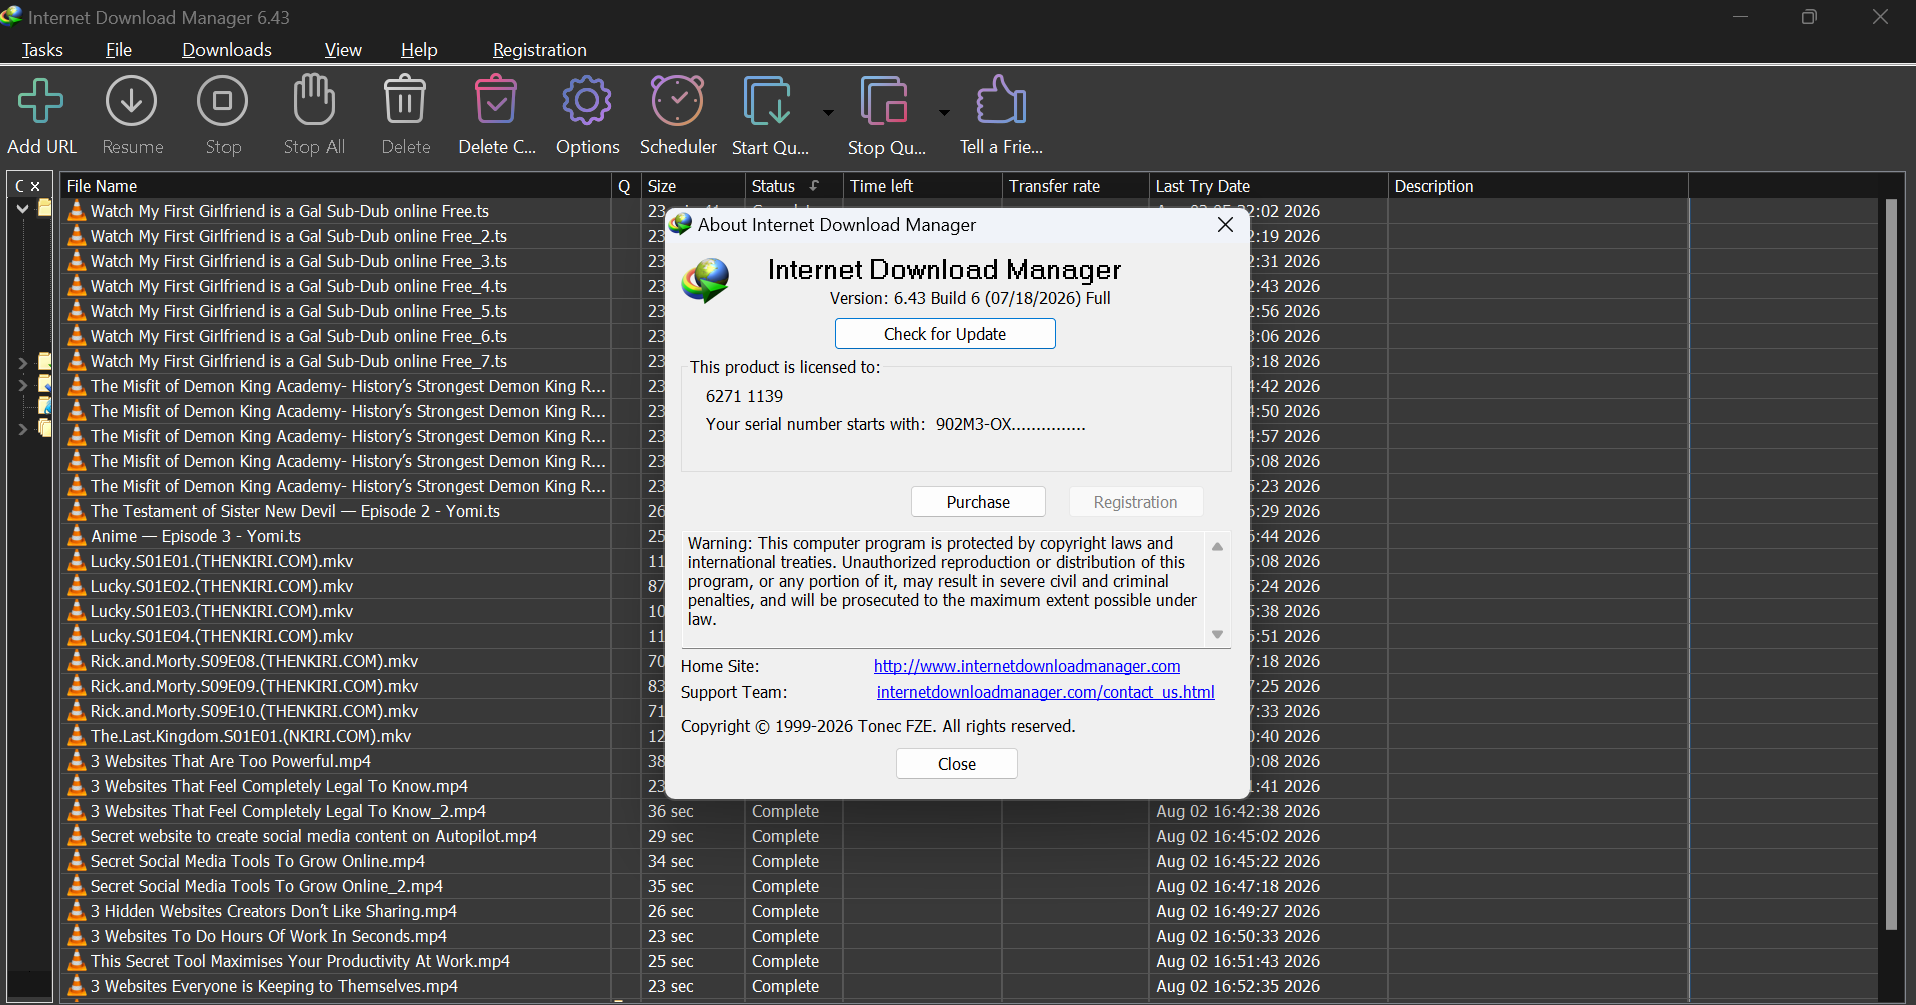1916x1005 pixels.
Task: Expand the third category tree node
Action: [x=22, y=385]
